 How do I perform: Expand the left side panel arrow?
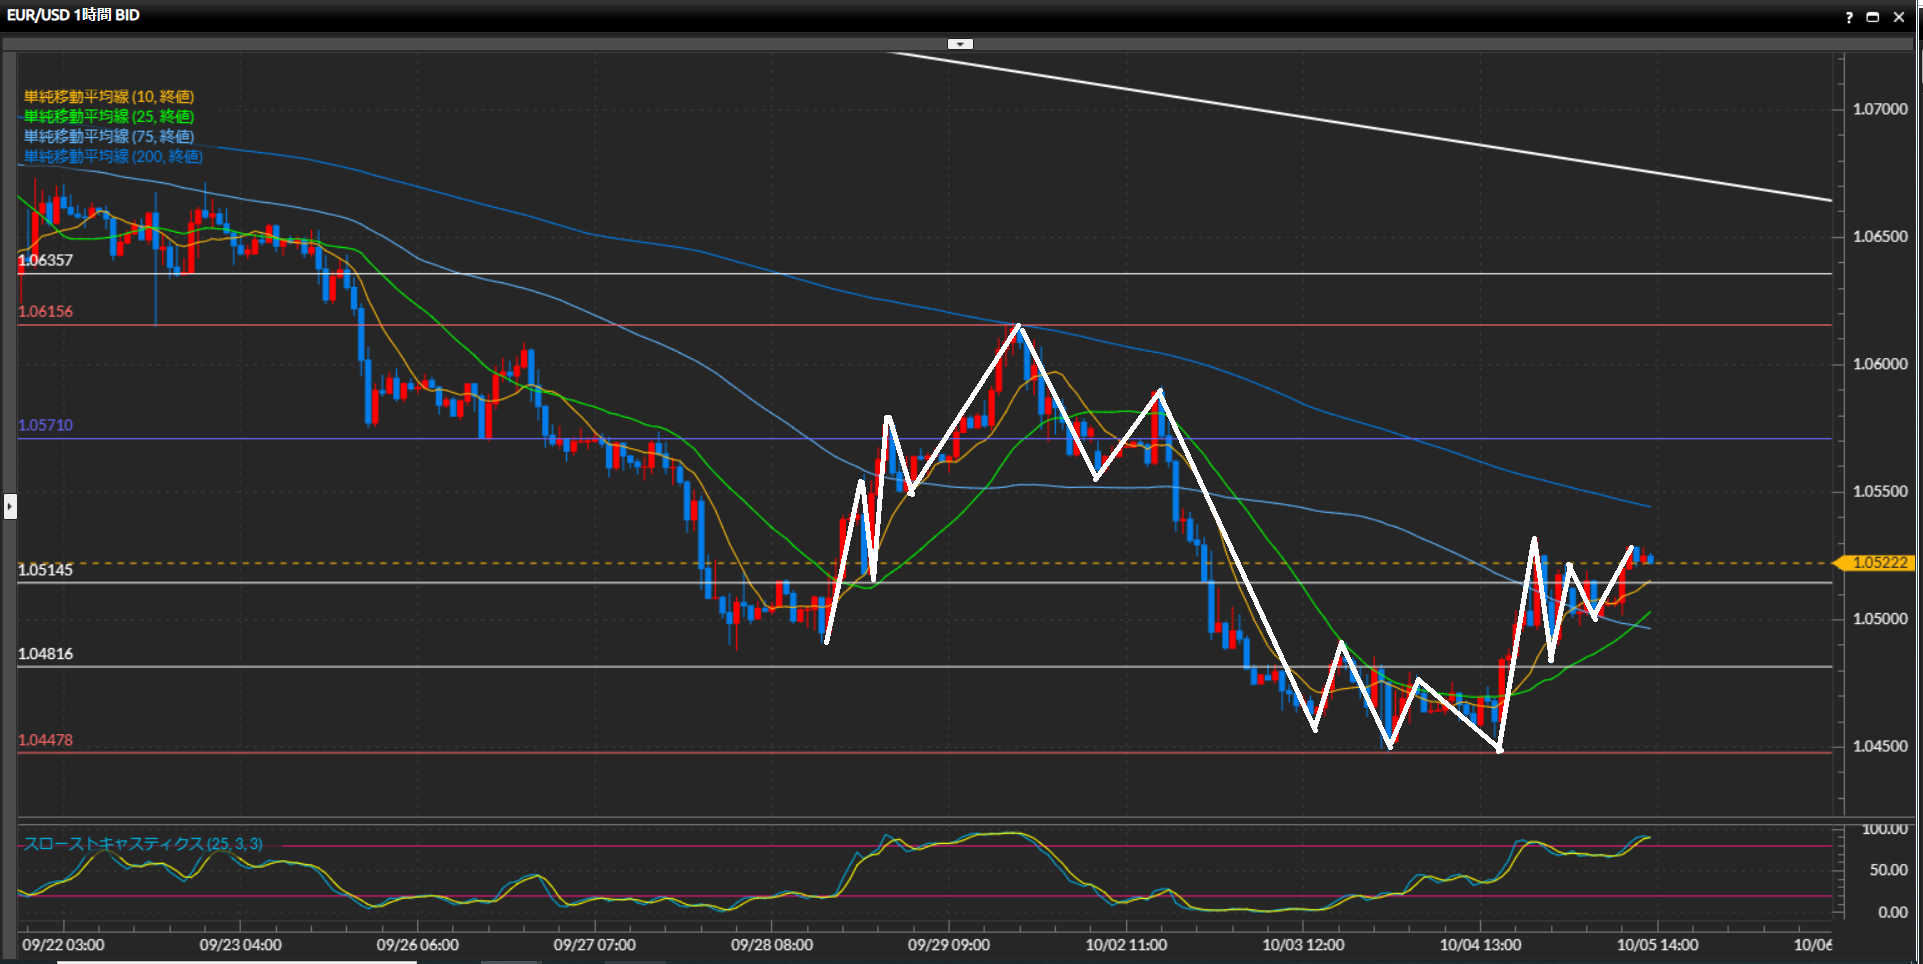tap(10, 506)
